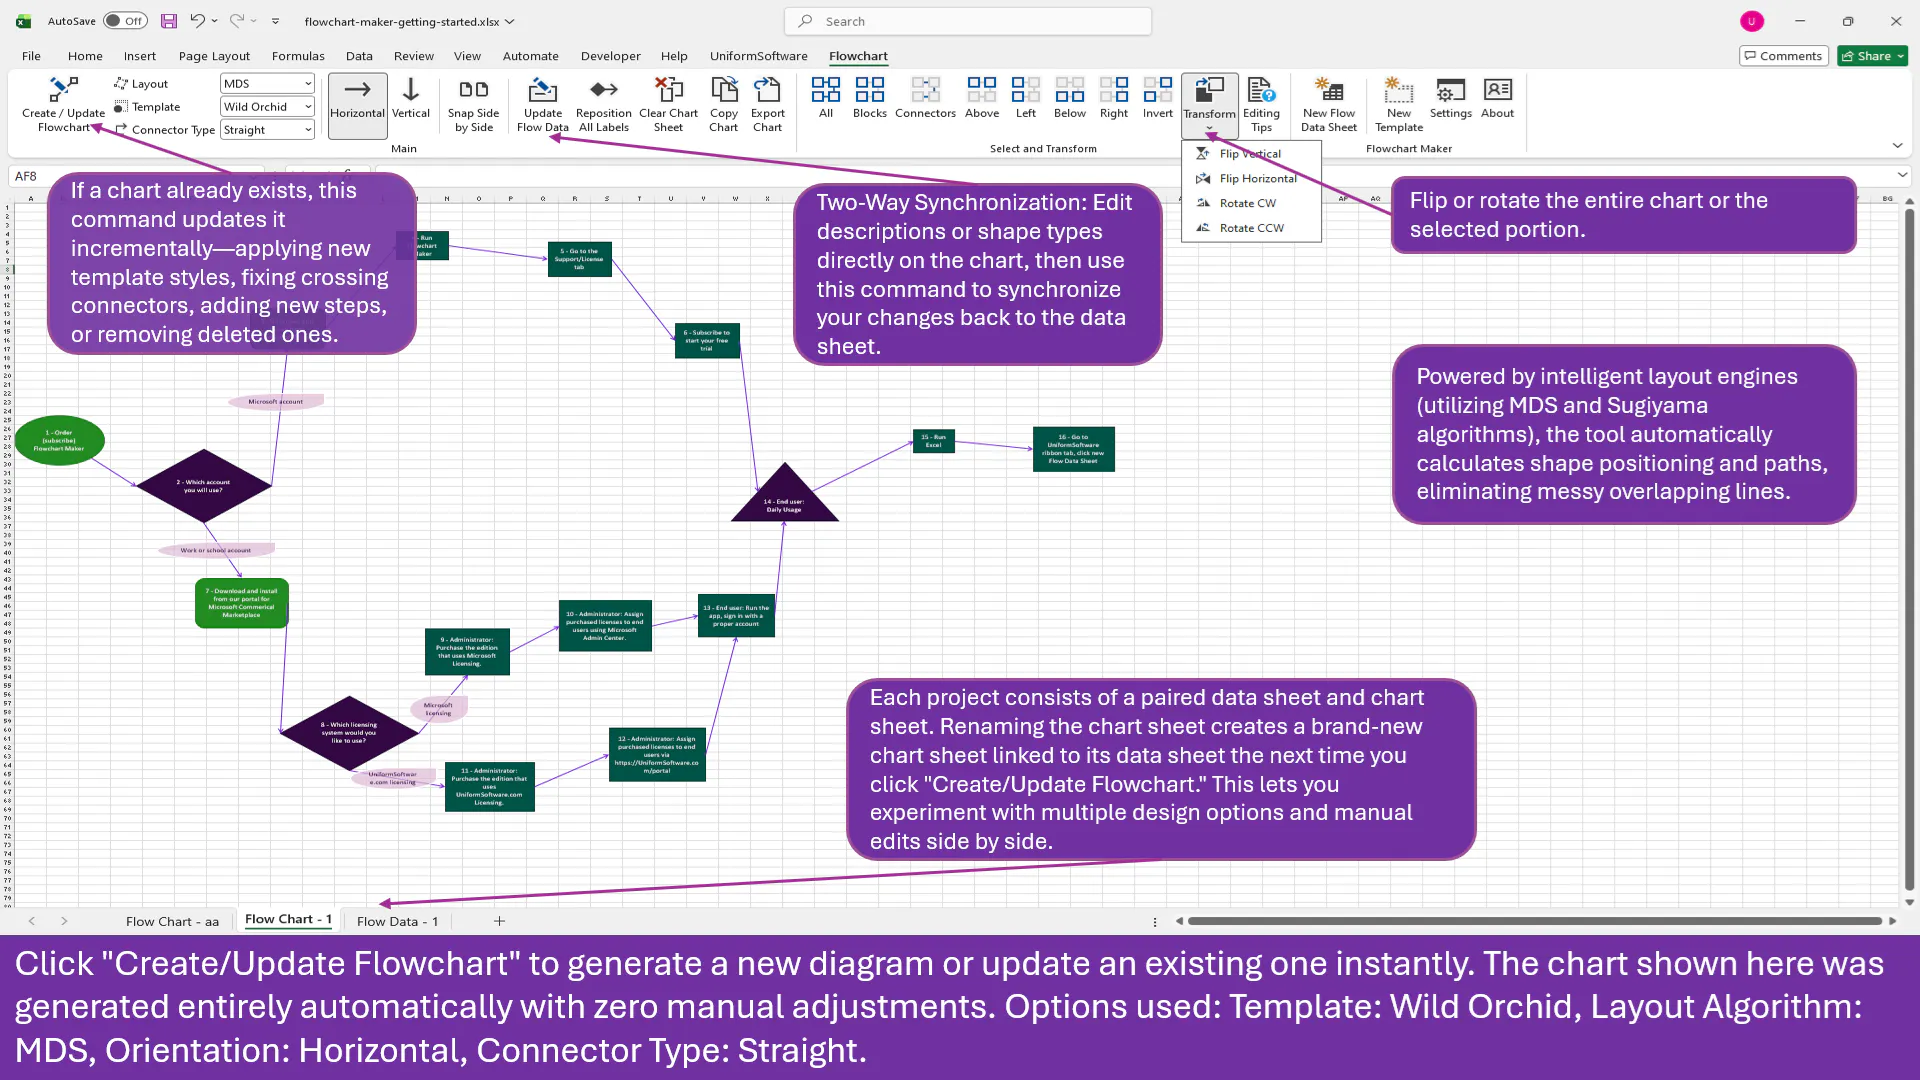Click the vertical scrollbar thumb
1920x1080 pixels.
pyautogui.click(x=1909, y=548)
